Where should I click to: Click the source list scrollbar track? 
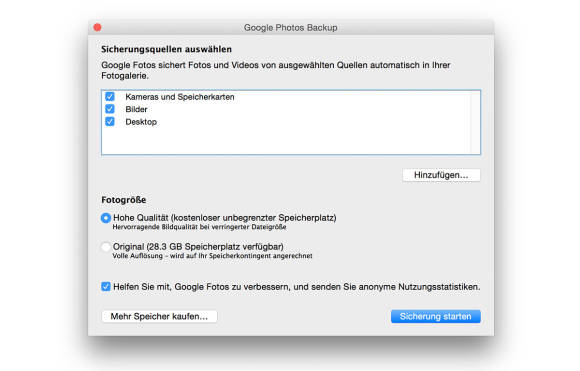coord(475,122)
